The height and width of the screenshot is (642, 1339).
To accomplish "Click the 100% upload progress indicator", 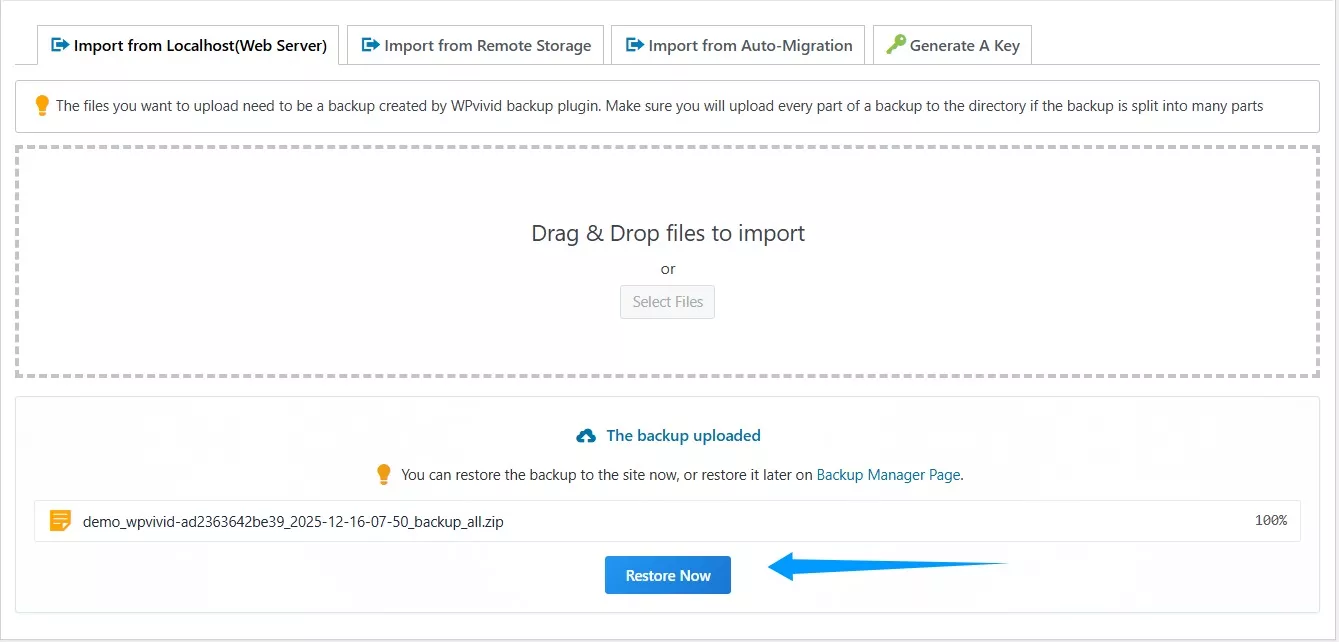I will [1270, 521].
